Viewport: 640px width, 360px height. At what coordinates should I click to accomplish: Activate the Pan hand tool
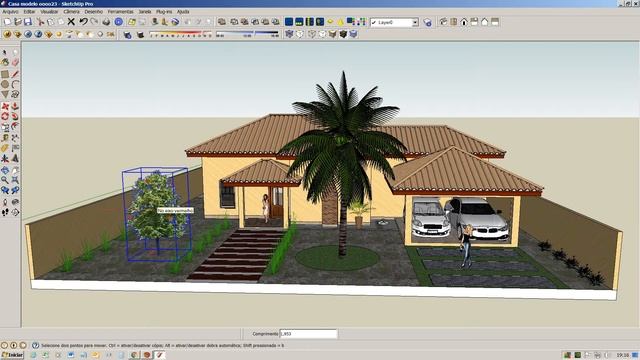tap(15, 170)
